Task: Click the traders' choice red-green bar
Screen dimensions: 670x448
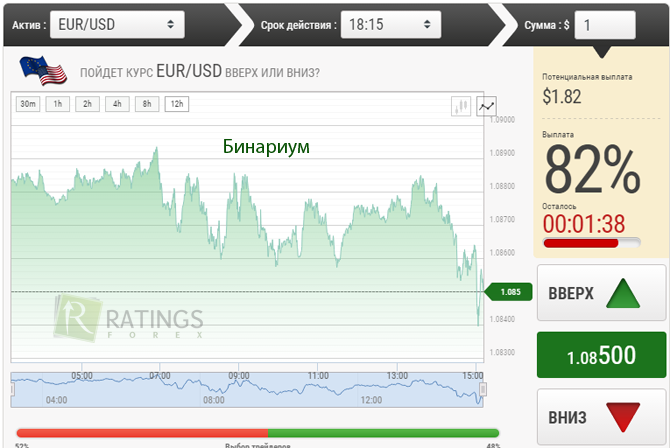Action: tap(258, 433)
